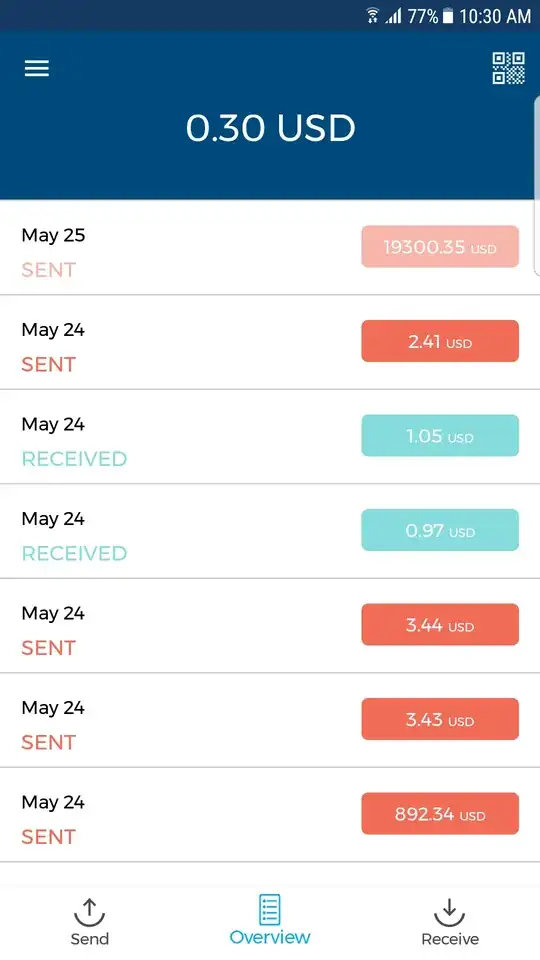Tap the Wi-Fi status icon
The image size is (540, 960).
372,15
